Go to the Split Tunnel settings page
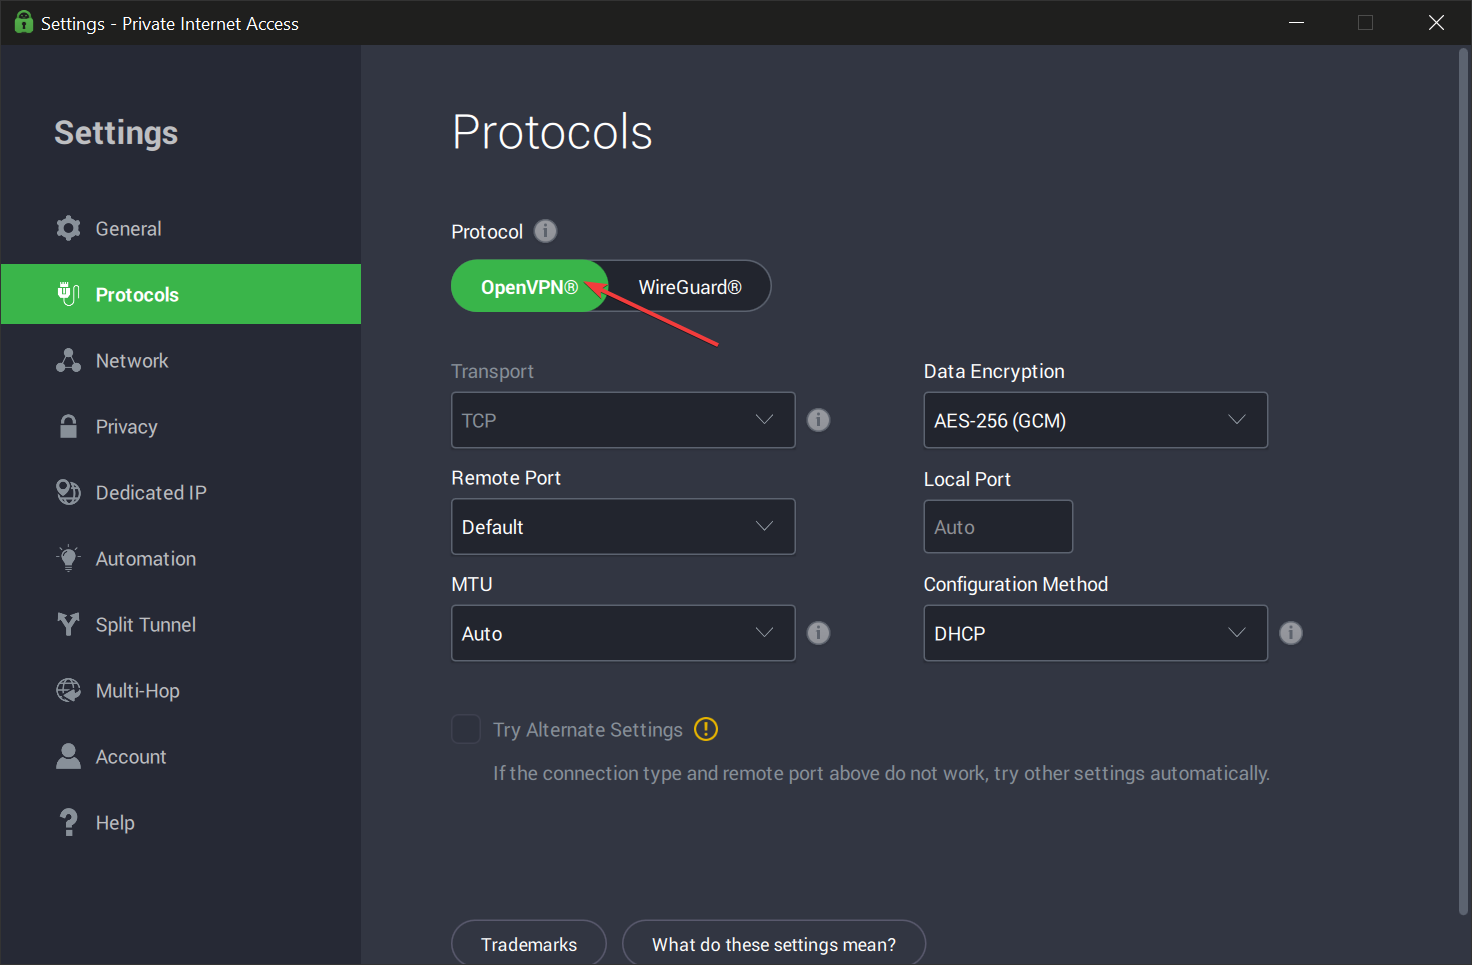This screenshot has width=1472, height=965. point(181,624)
